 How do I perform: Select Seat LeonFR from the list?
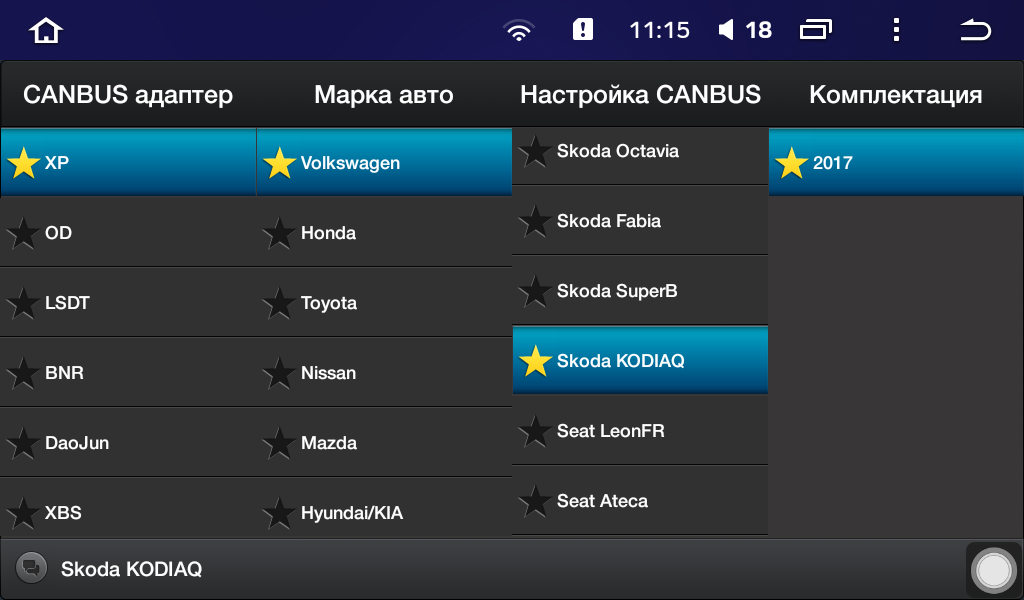tap(640, 431)
